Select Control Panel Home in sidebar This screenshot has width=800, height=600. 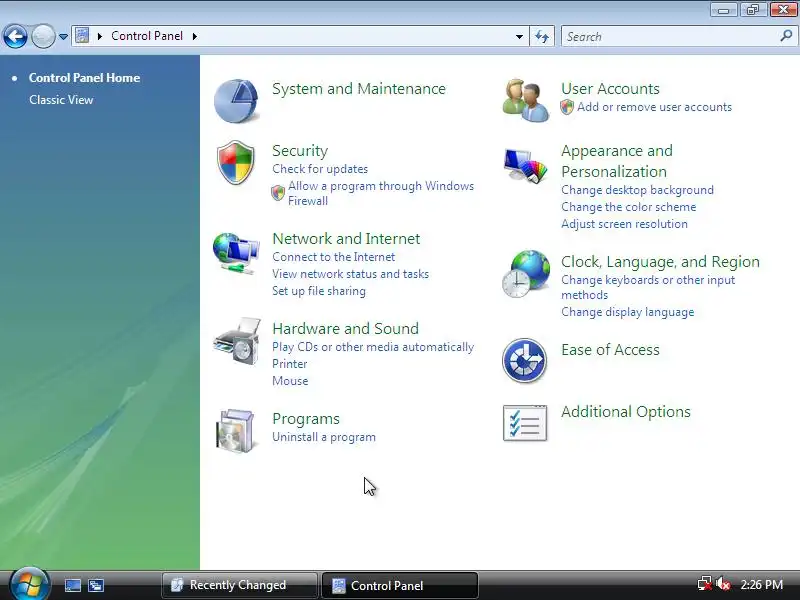tap(84, 78)
